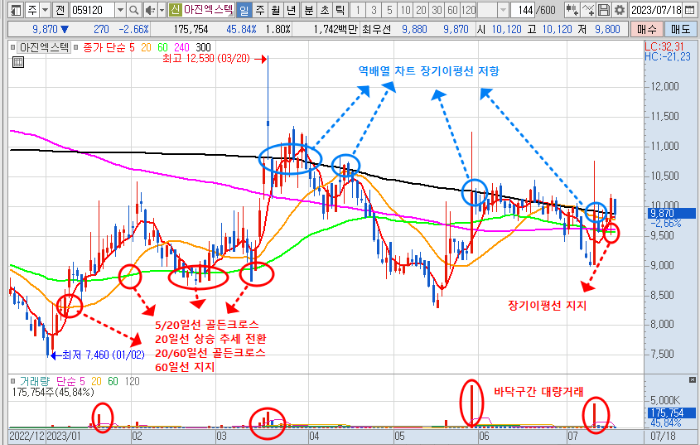This screenshot has width=700, height=445.
Task: Click the 매수 buy button
Action: [646, 29]
